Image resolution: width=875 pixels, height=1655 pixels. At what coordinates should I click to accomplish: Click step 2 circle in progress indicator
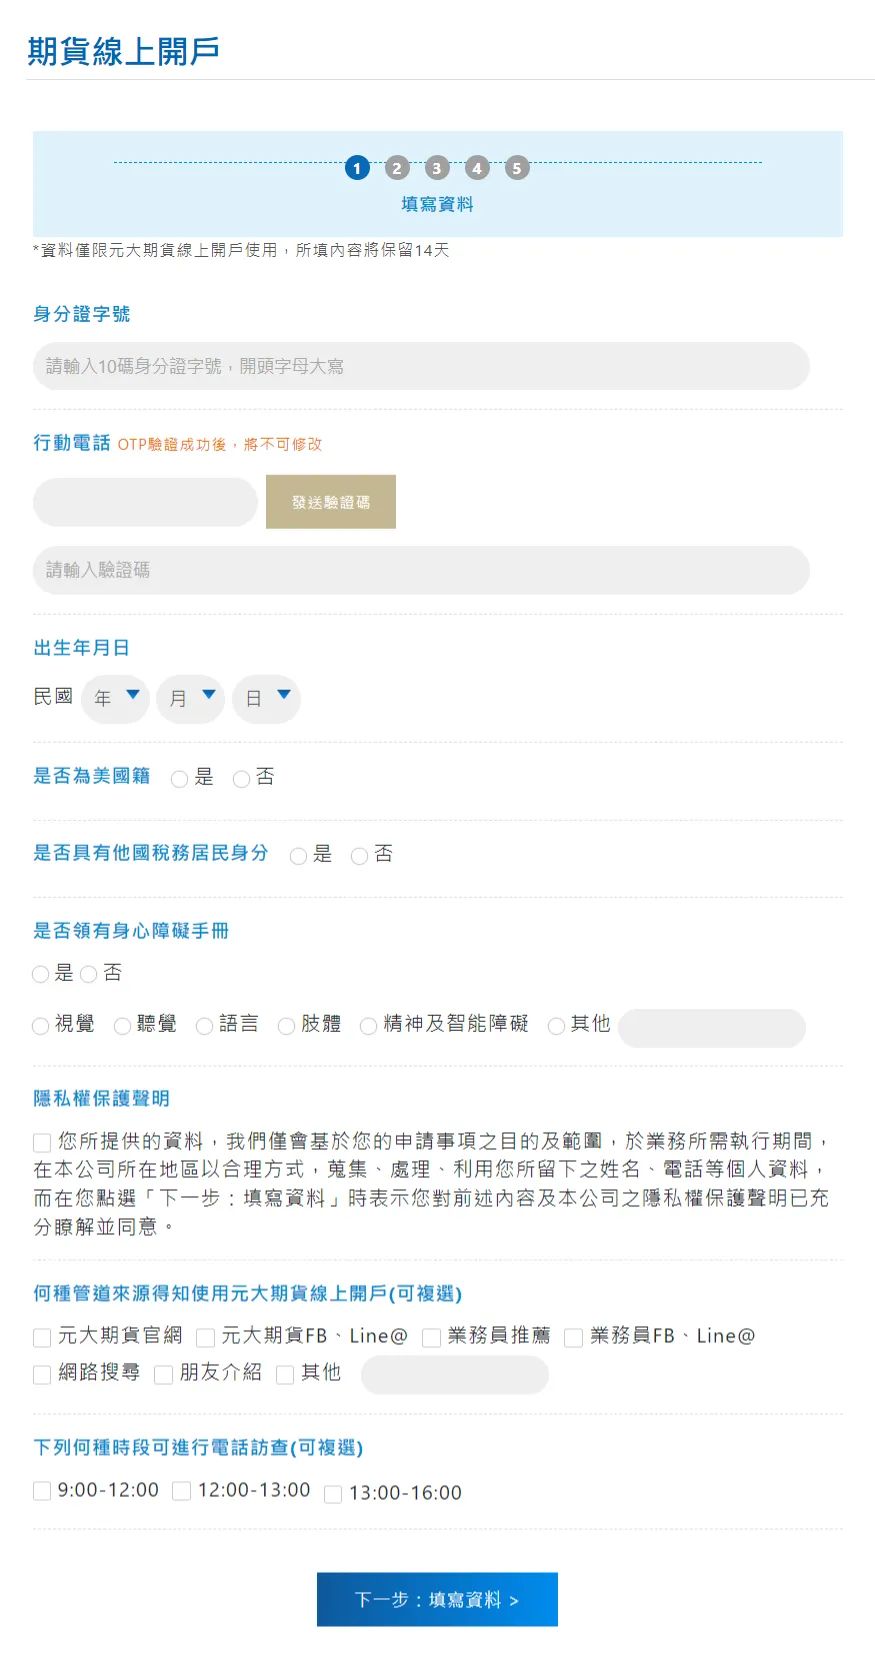click(x=397, y=168)
